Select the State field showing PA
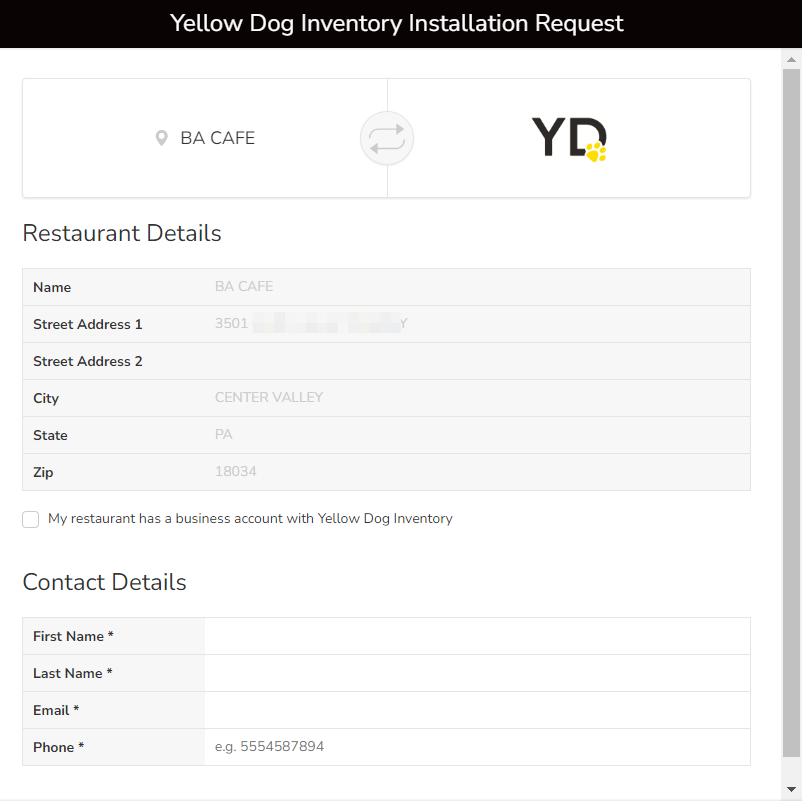Viewport: 802px width, 811px height. (476, 435)
